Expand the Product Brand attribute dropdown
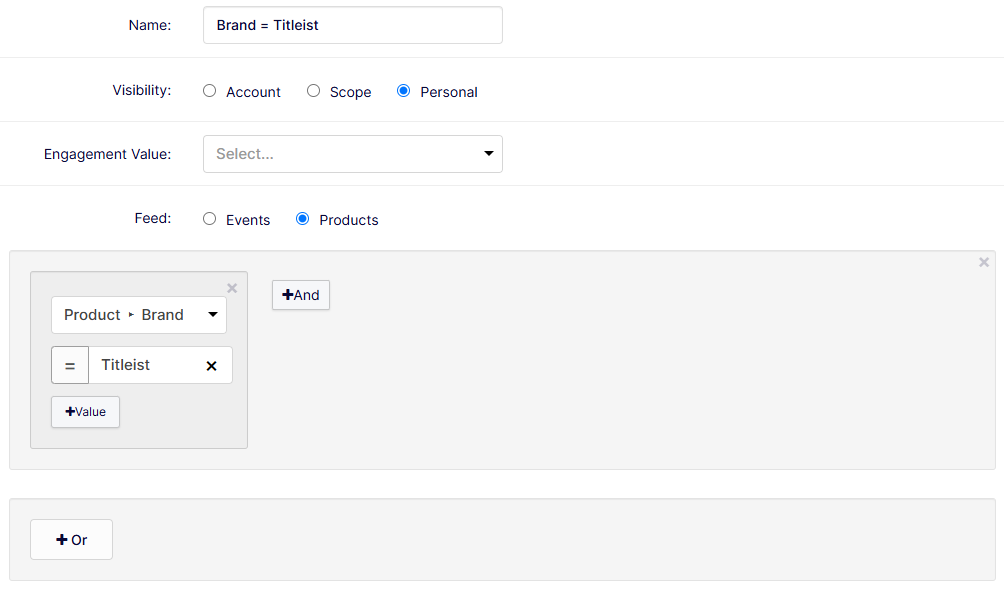This screenshot has height=591, width=1004. click(139, 315)
